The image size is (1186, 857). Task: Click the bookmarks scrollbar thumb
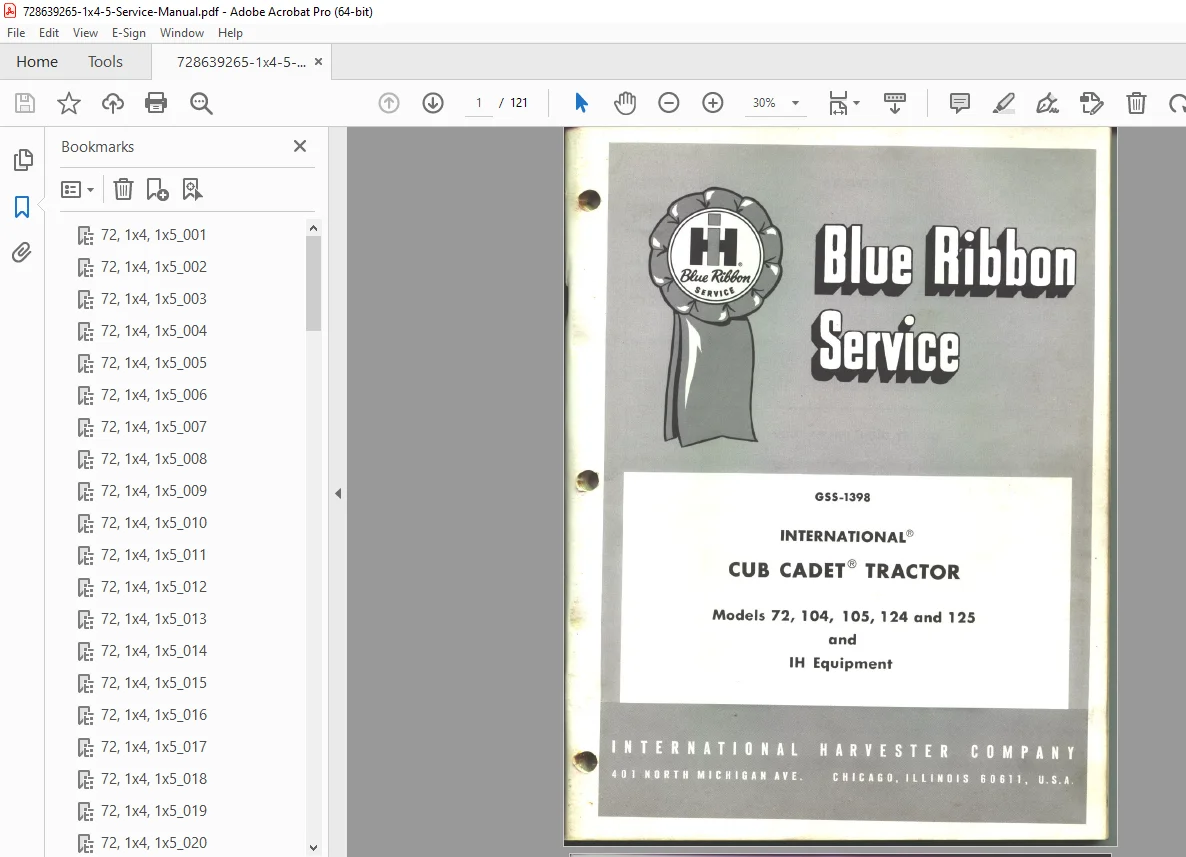(313, 284)
